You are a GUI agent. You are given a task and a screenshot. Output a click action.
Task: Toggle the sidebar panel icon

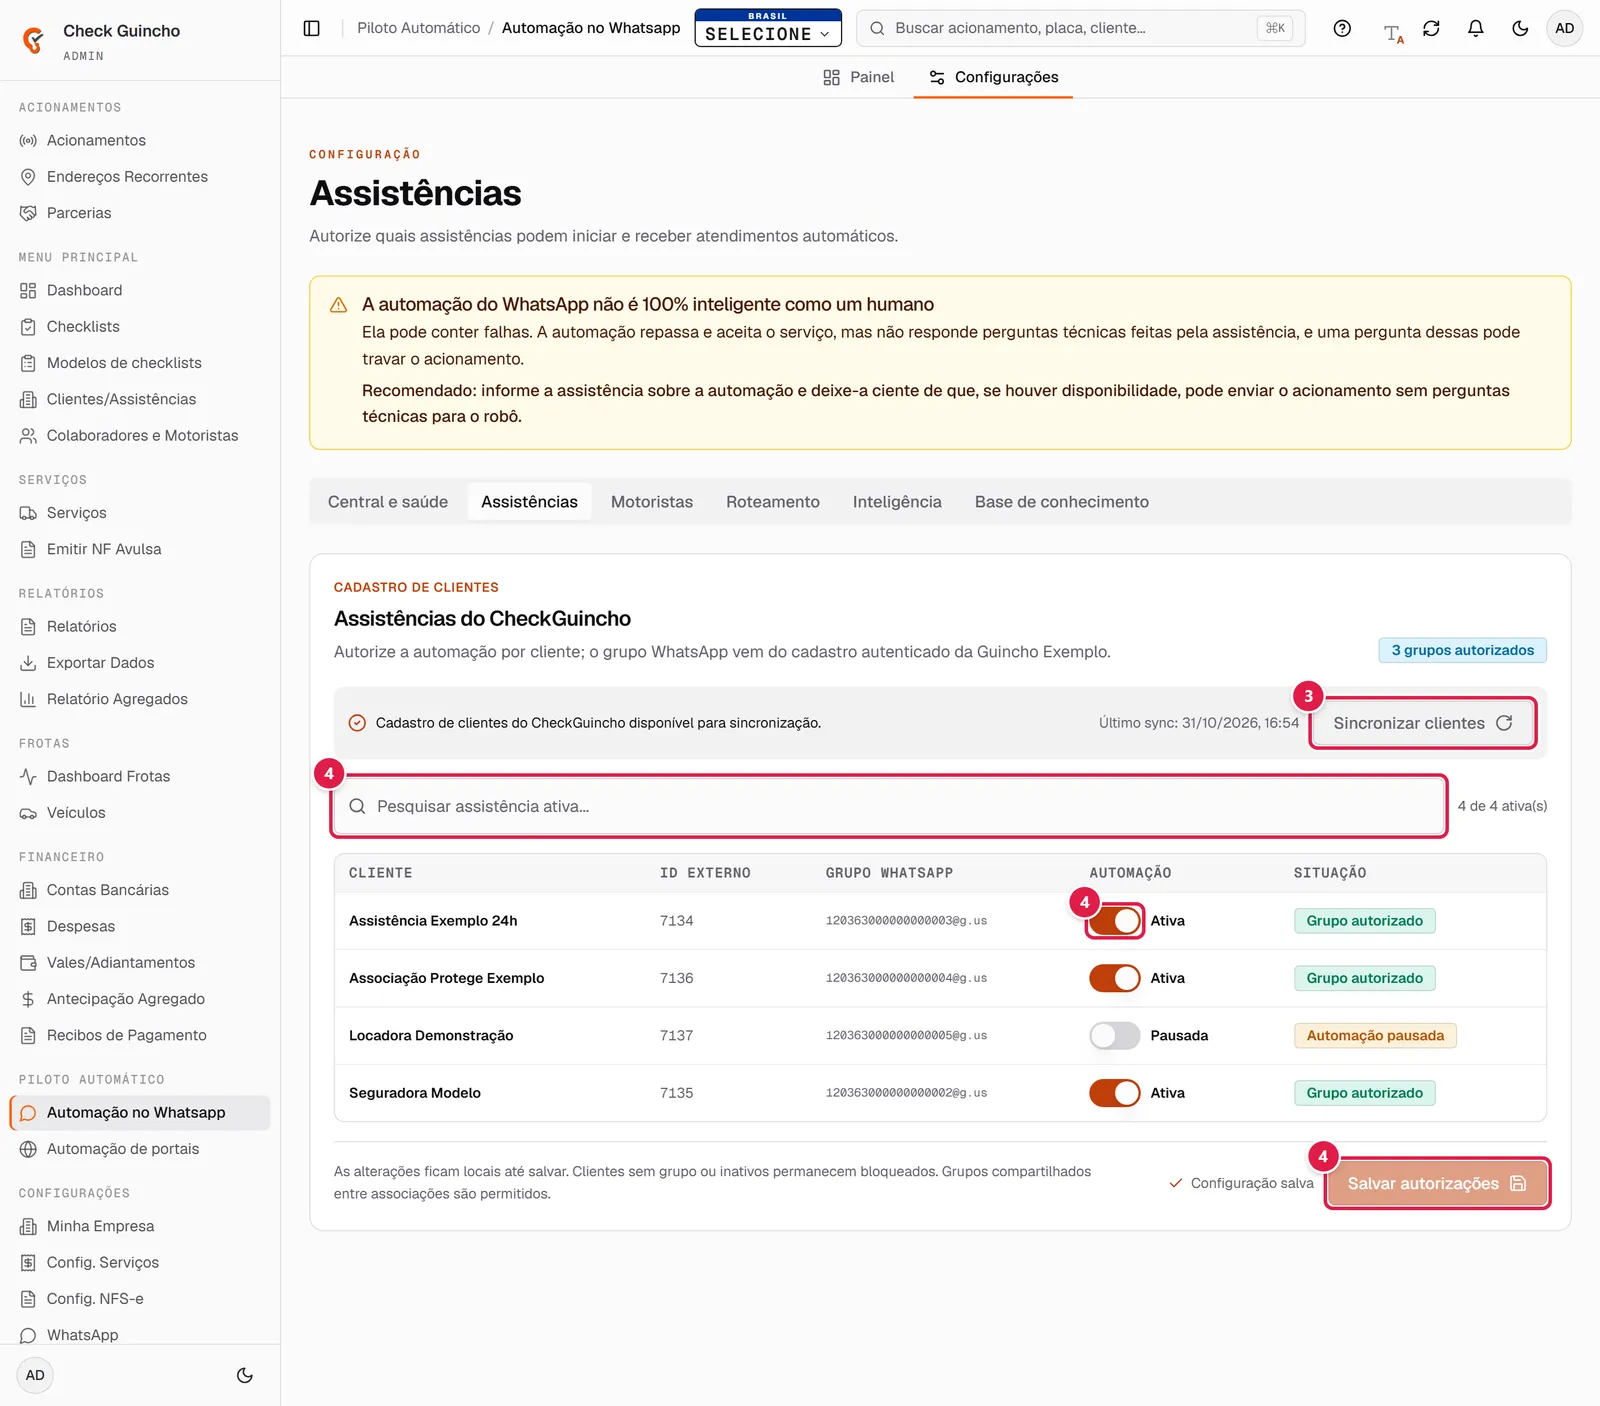312,28
